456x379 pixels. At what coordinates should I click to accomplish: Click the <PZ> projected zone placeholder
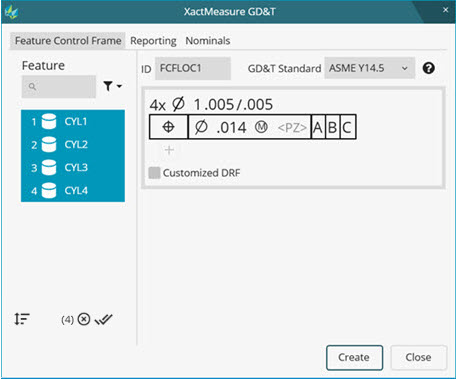pos(292,127)
